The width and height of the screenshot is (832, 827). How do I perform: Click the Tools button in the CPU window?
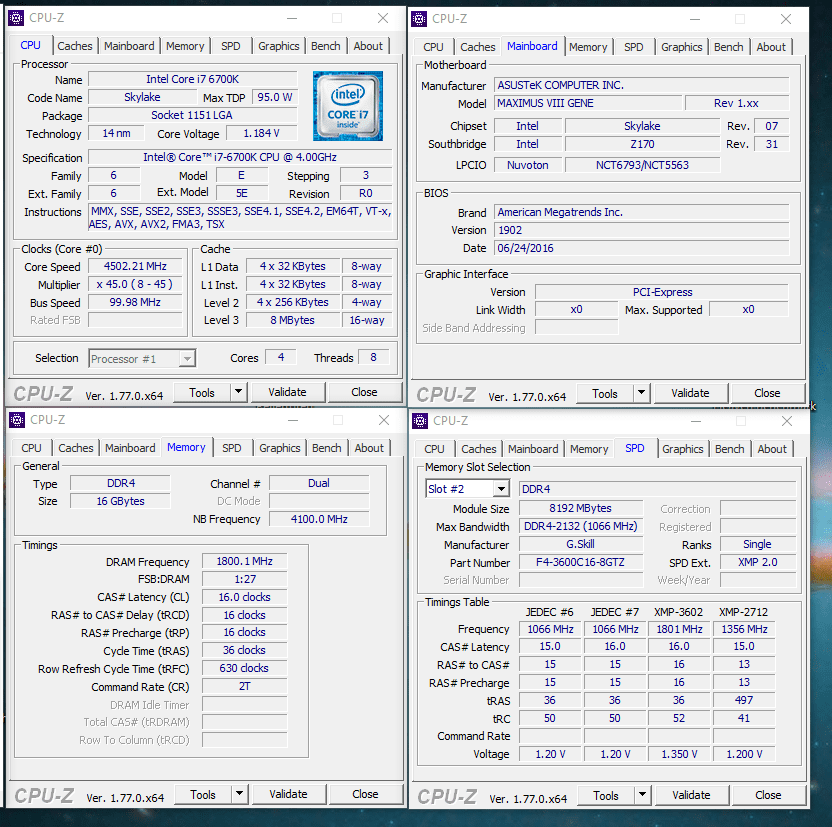(202, 393)
